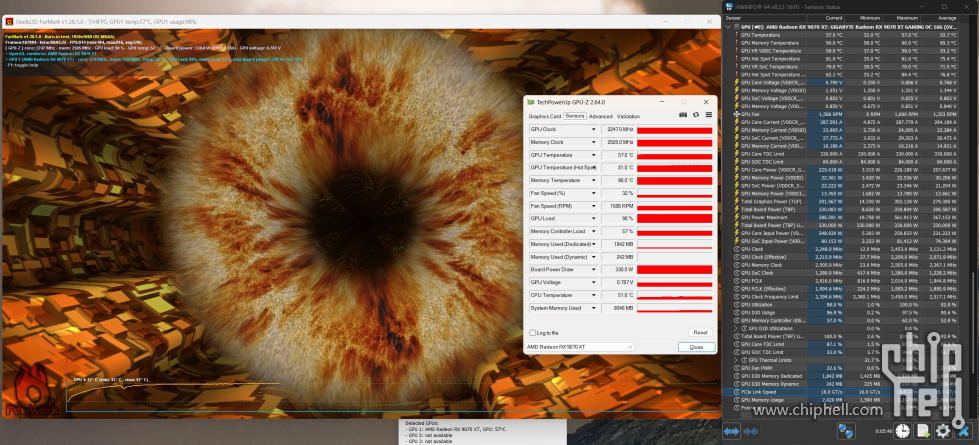This screenshot has height=445, width=979.
Task: Click thermometer icon beside GPU Hot Spot Temperature
Action: (x=737, y=59)
